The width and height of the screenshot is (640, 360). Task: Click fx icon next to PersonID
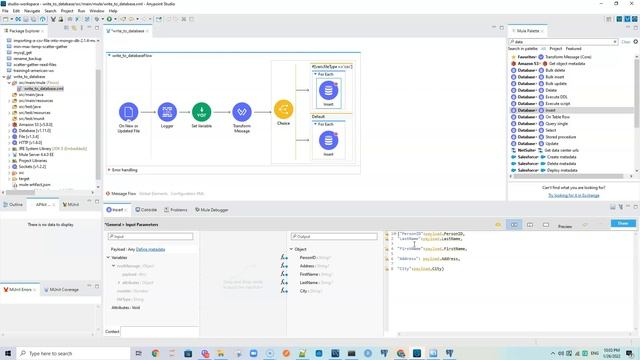coord(284,258)
